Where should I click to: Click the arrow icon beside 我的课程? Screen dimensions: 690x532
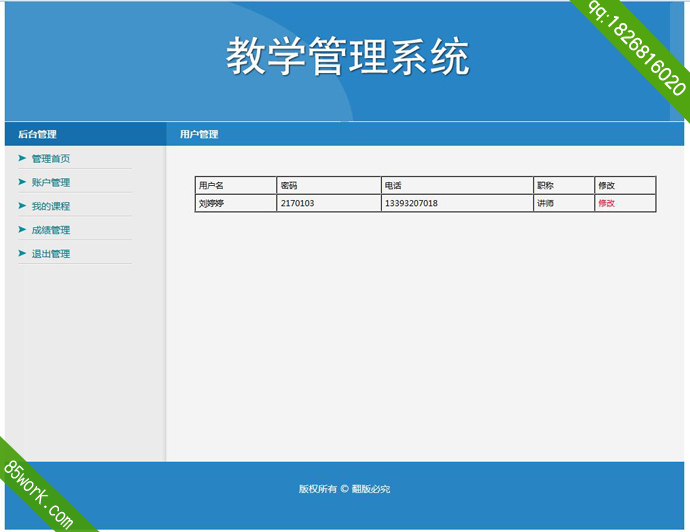coord(22,206)
